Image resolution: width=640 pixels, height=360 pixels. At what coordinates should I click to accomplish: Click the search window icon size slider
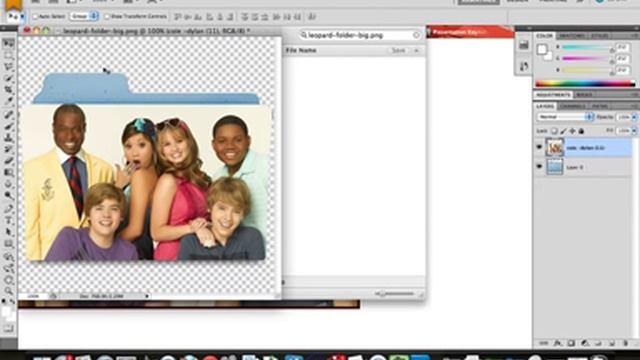395,293
